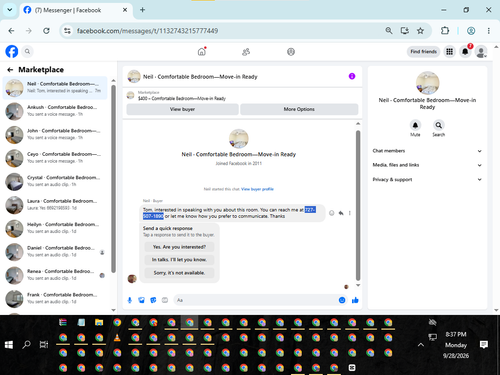The width and height of the screenshot is (500, 375).
Task: Bookmark this page with the star icon
Action: 420,31
